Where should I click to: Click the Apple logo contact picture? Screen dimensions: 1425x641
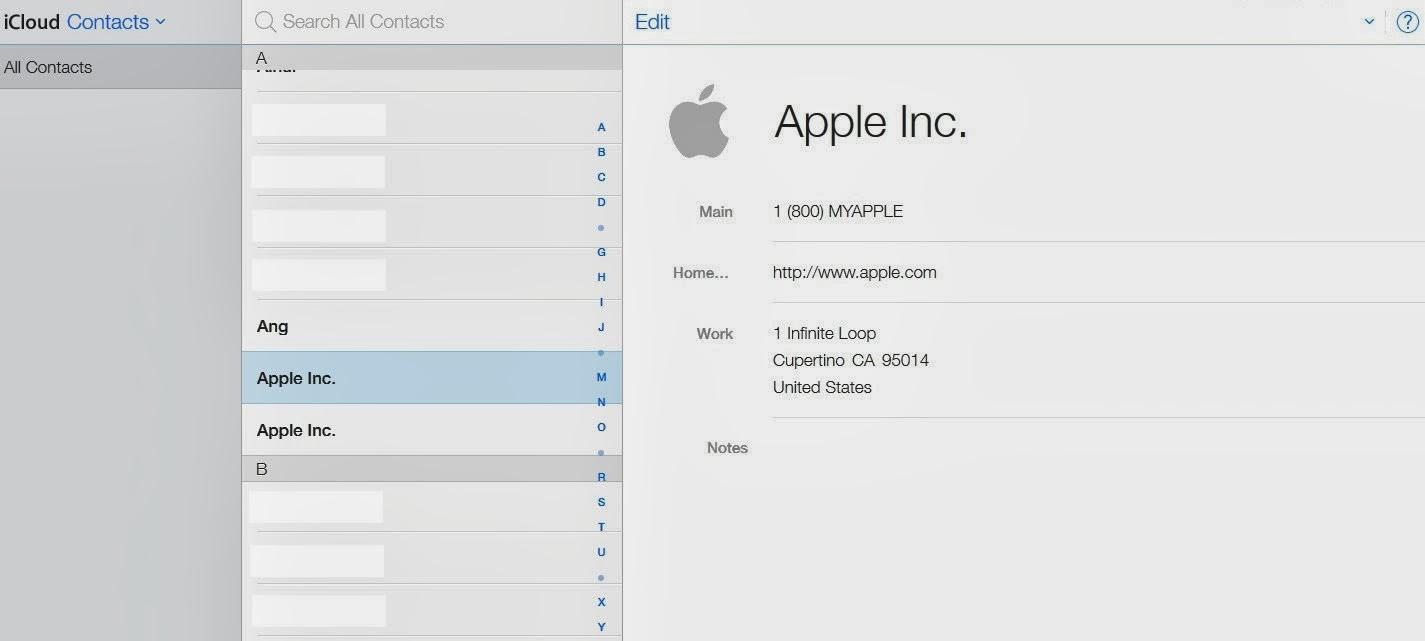point(699,122)
